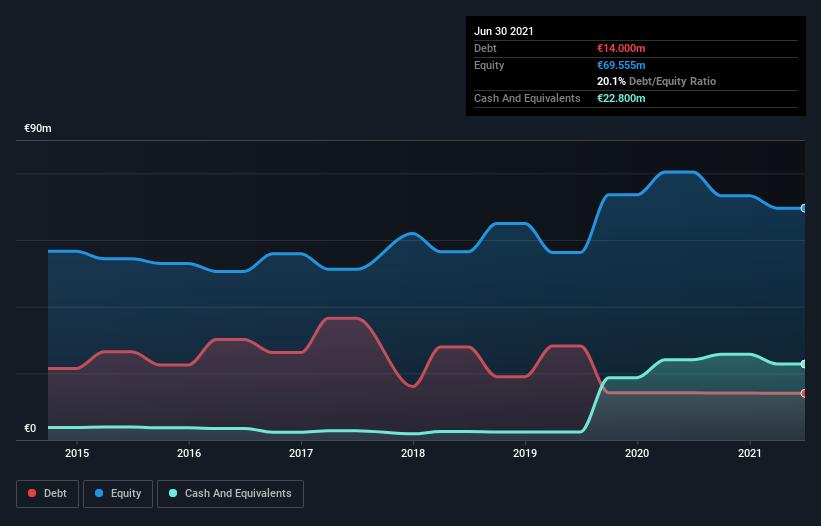Click the €69.555m equity value

coord(621,65)
